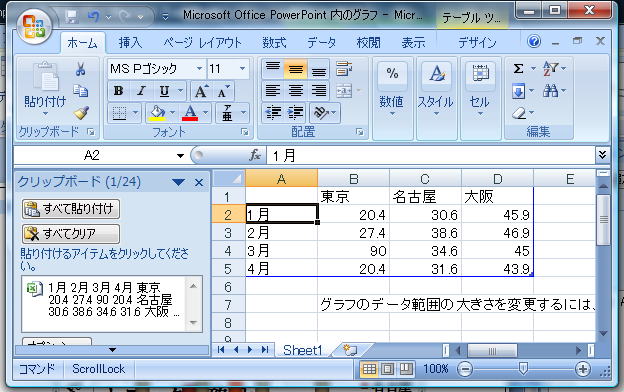
Task: Select the Format Painter brush icon
Action: click(x=81, y=113)
